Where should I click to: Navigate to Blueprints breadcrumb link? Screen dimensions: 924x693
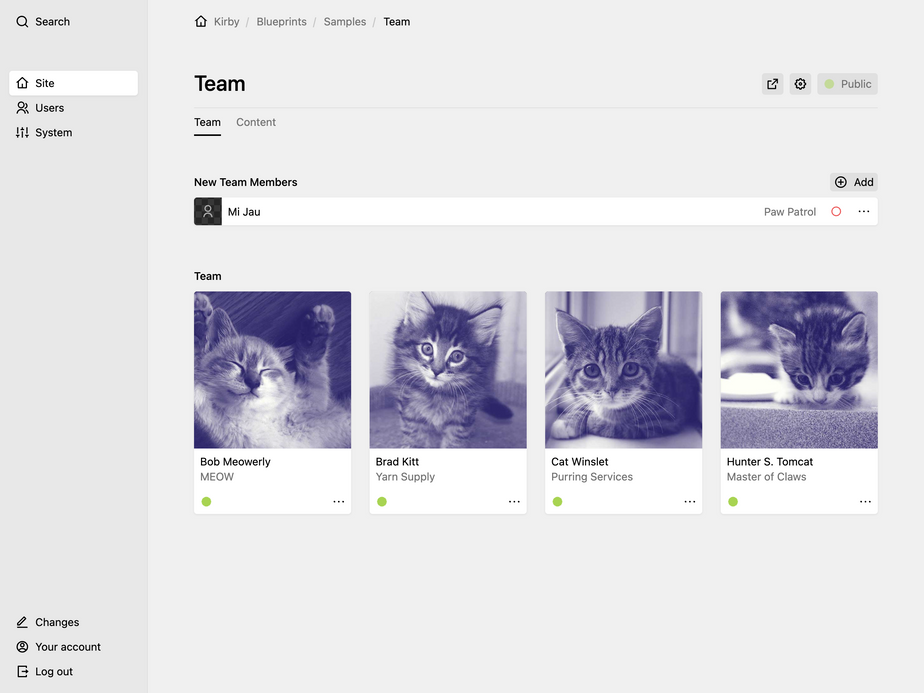coord(281,21)
